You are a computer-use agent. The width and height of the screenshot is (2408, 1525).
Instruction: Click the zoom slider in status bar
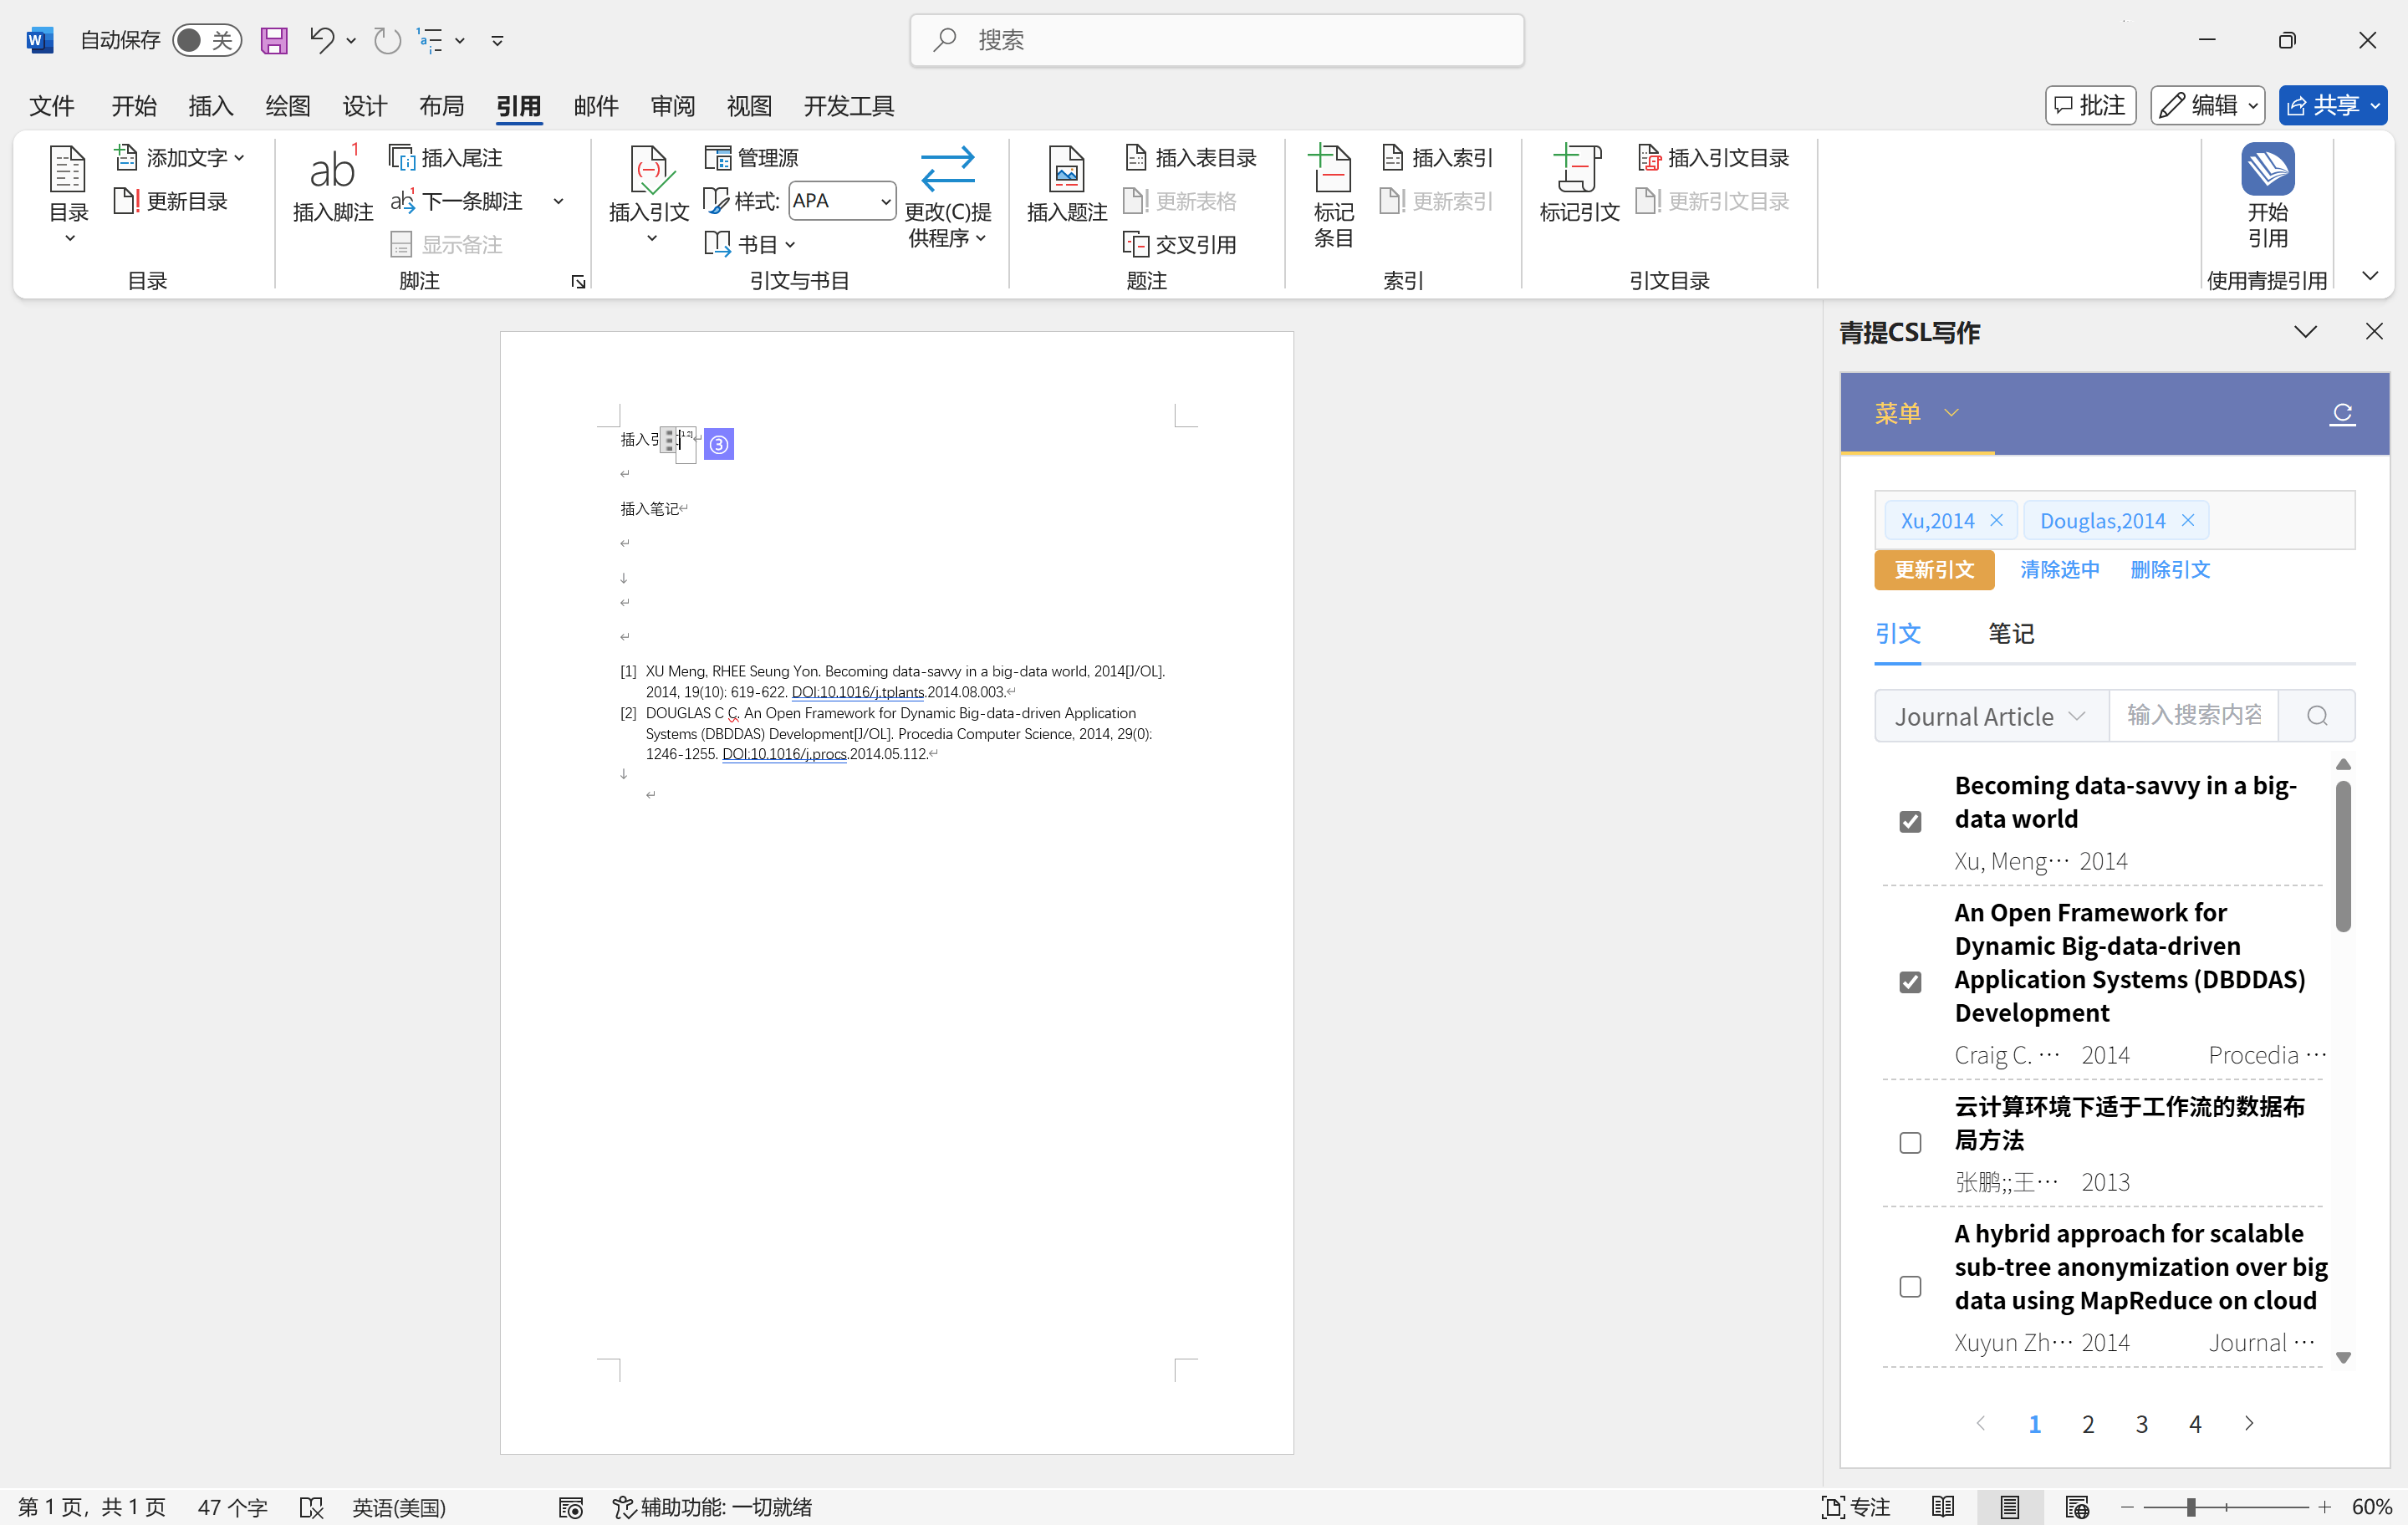(2190, 1507)
